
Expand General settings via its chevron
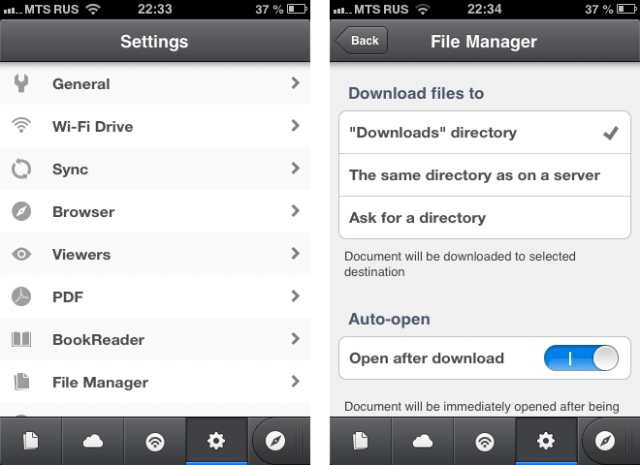(296, 83)
